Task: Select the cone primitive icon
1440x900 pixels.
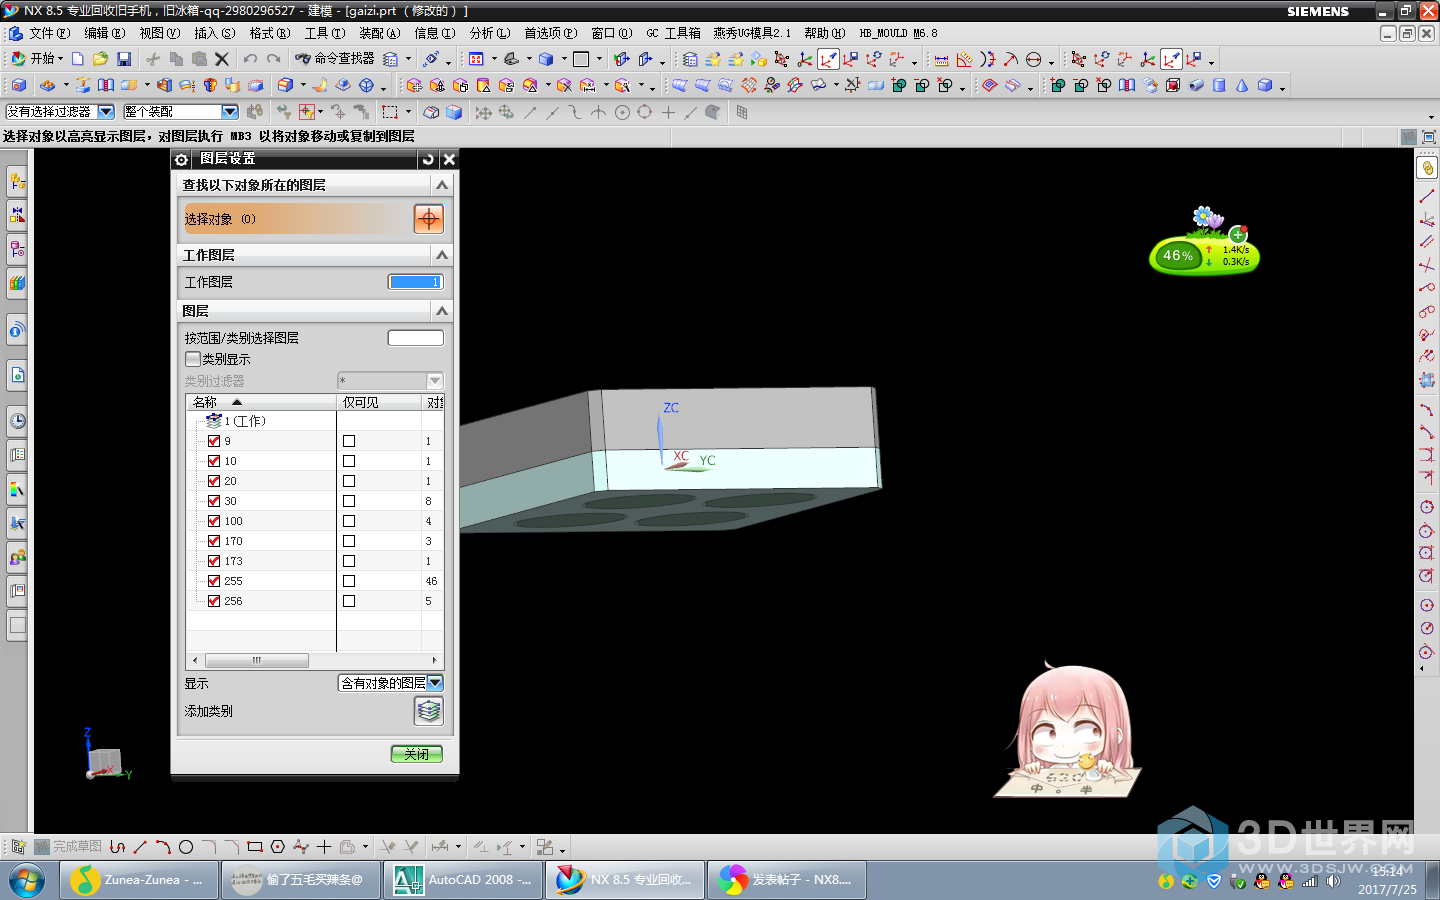Action: click(1242, 85)
